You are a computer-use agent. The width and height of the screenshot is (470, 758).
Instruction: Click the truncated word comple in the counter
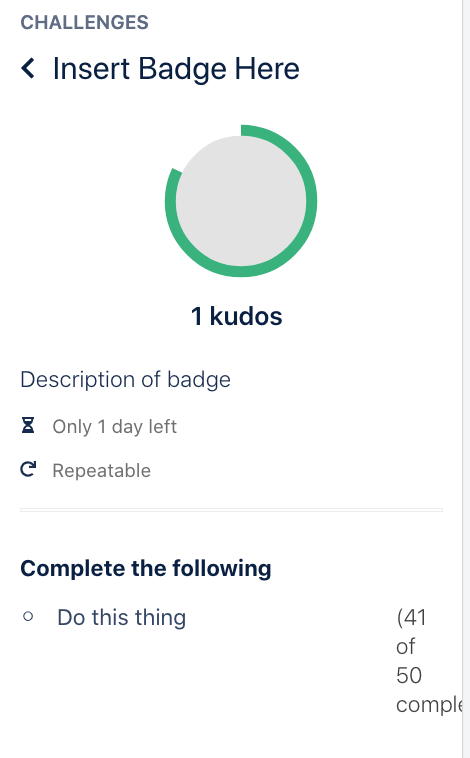pyautogui.click(x=429, y=705)
